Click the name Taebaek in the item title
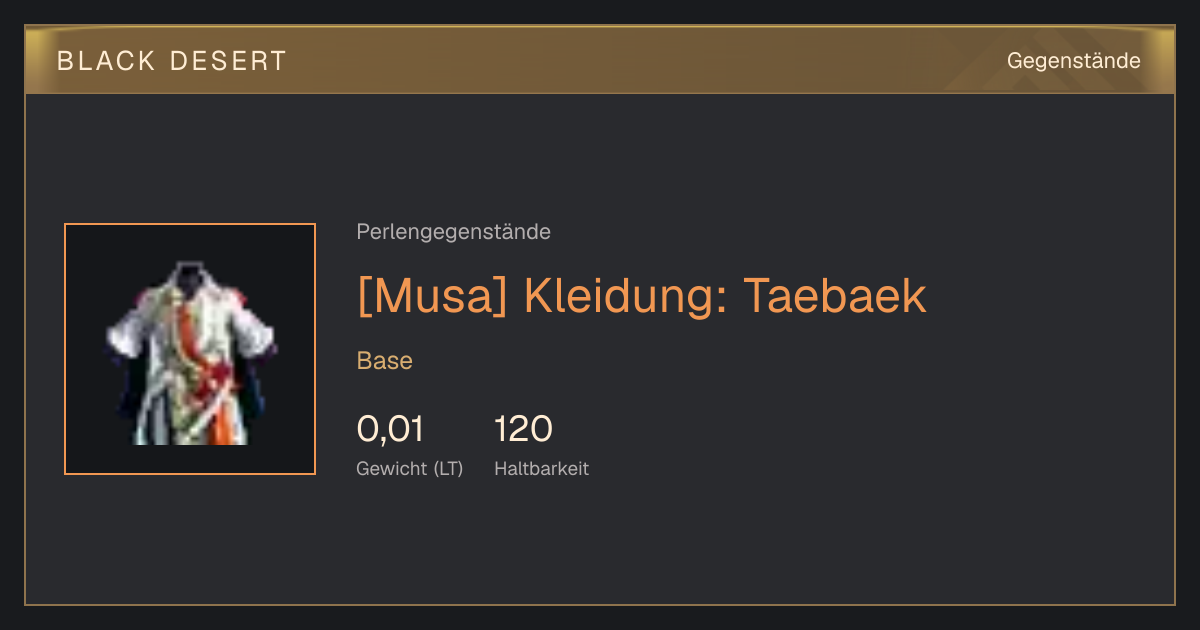 (x=835, y=296)
